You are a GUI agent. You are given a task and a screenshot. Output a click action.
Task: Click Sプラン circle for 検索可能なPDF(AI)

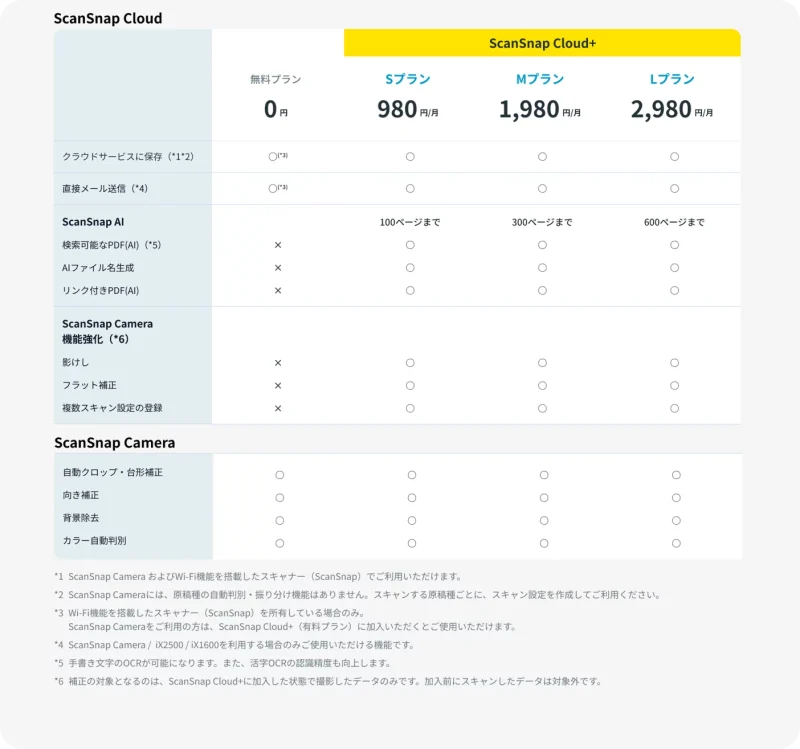410,245
